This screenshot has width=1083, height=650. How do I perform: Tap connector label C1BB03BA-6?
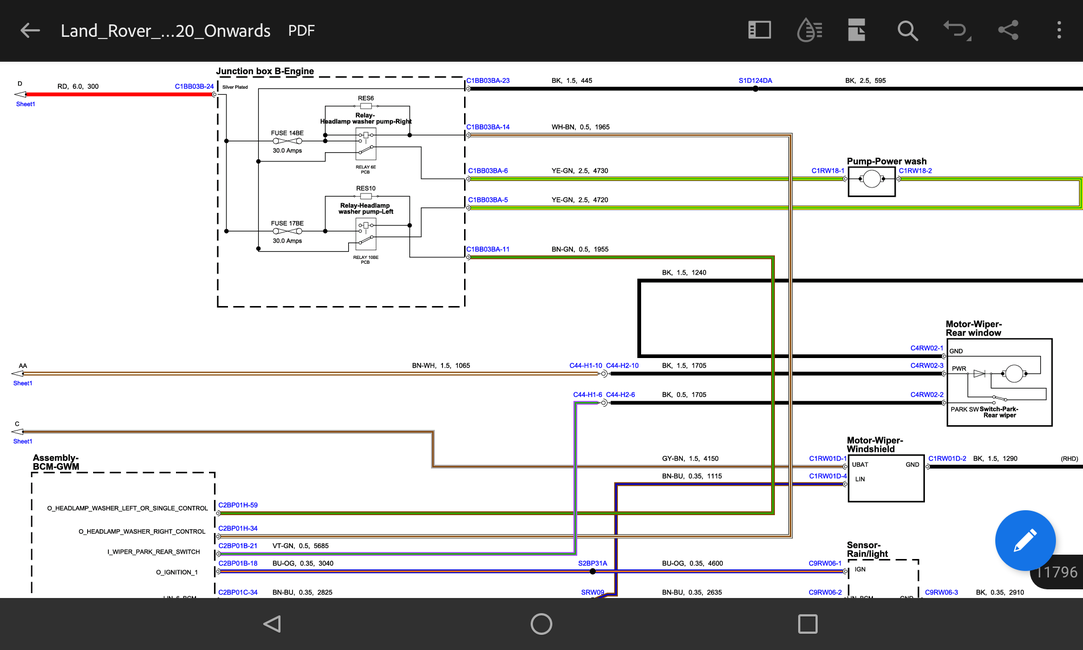coord(488,171)
